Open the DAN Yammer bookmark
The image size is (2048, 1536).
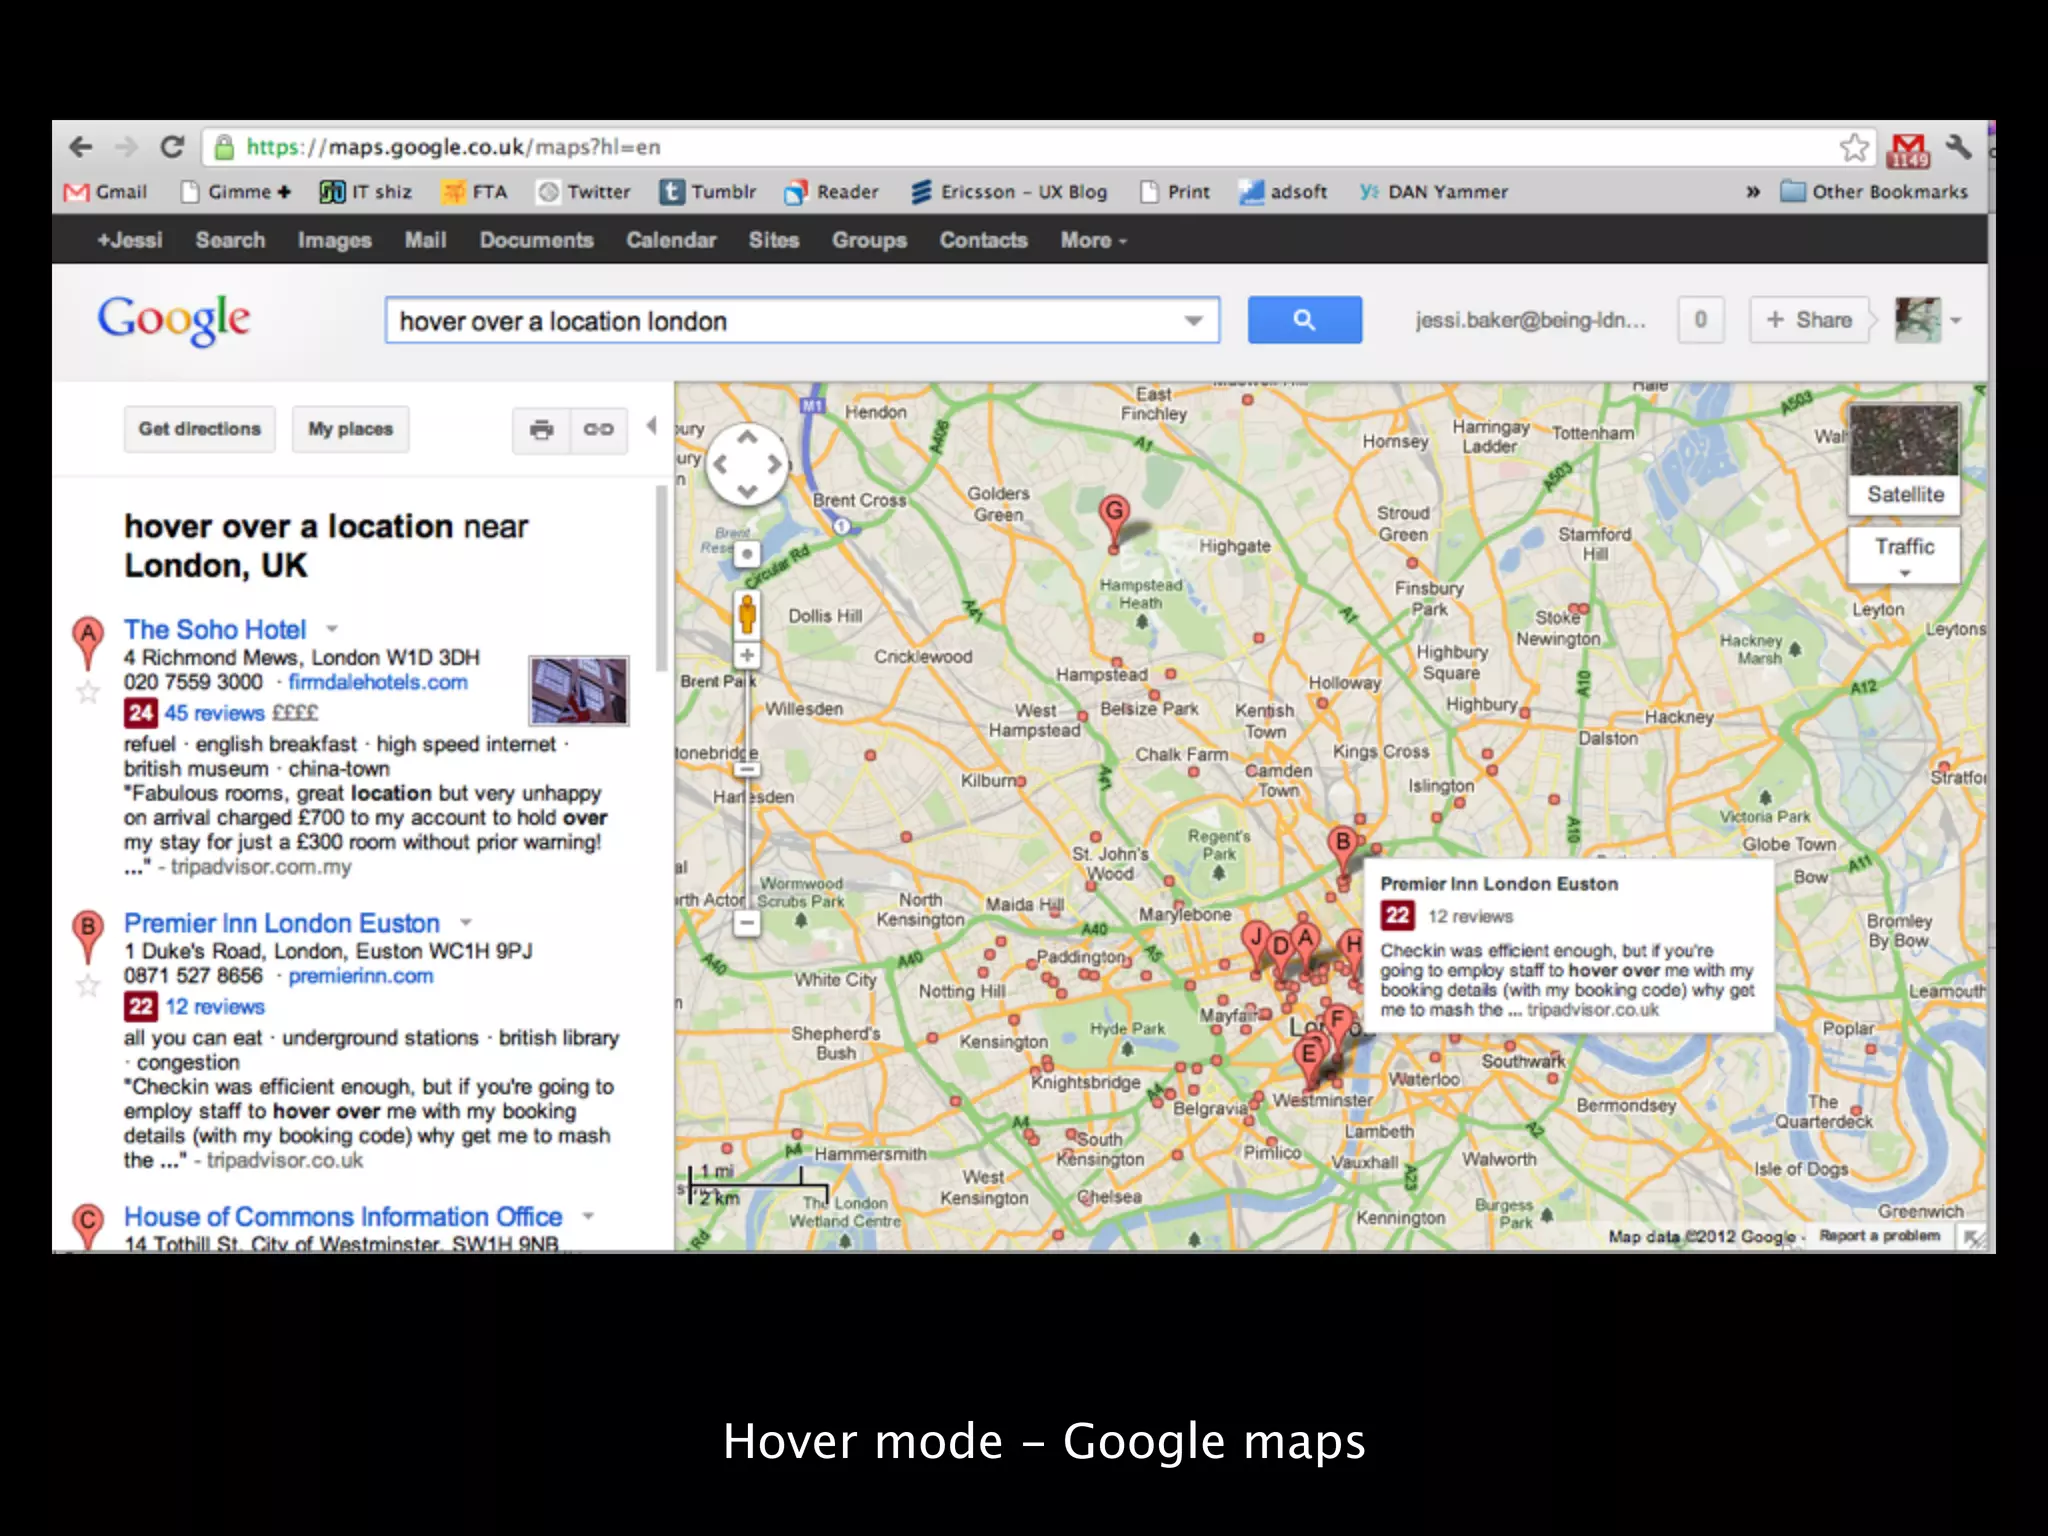click(x=1433, y=192)
